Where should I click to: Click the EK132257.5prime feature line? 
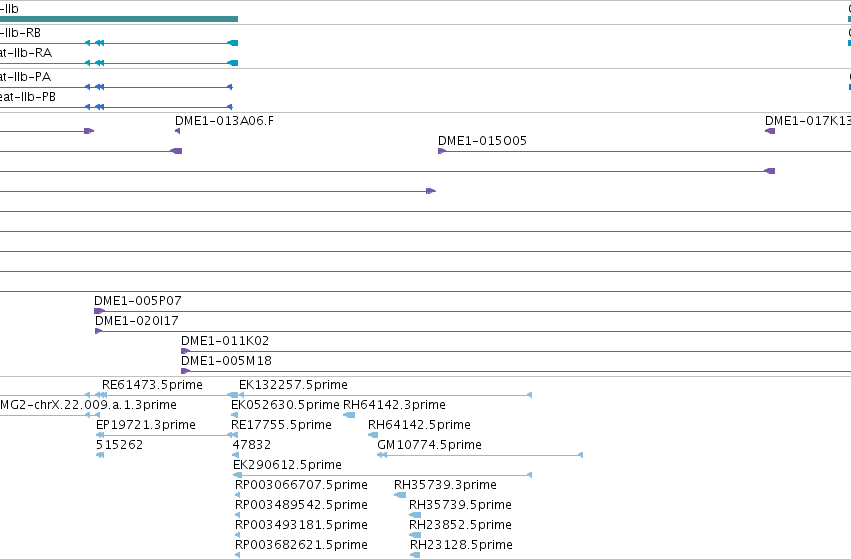[x=385, y=396]
